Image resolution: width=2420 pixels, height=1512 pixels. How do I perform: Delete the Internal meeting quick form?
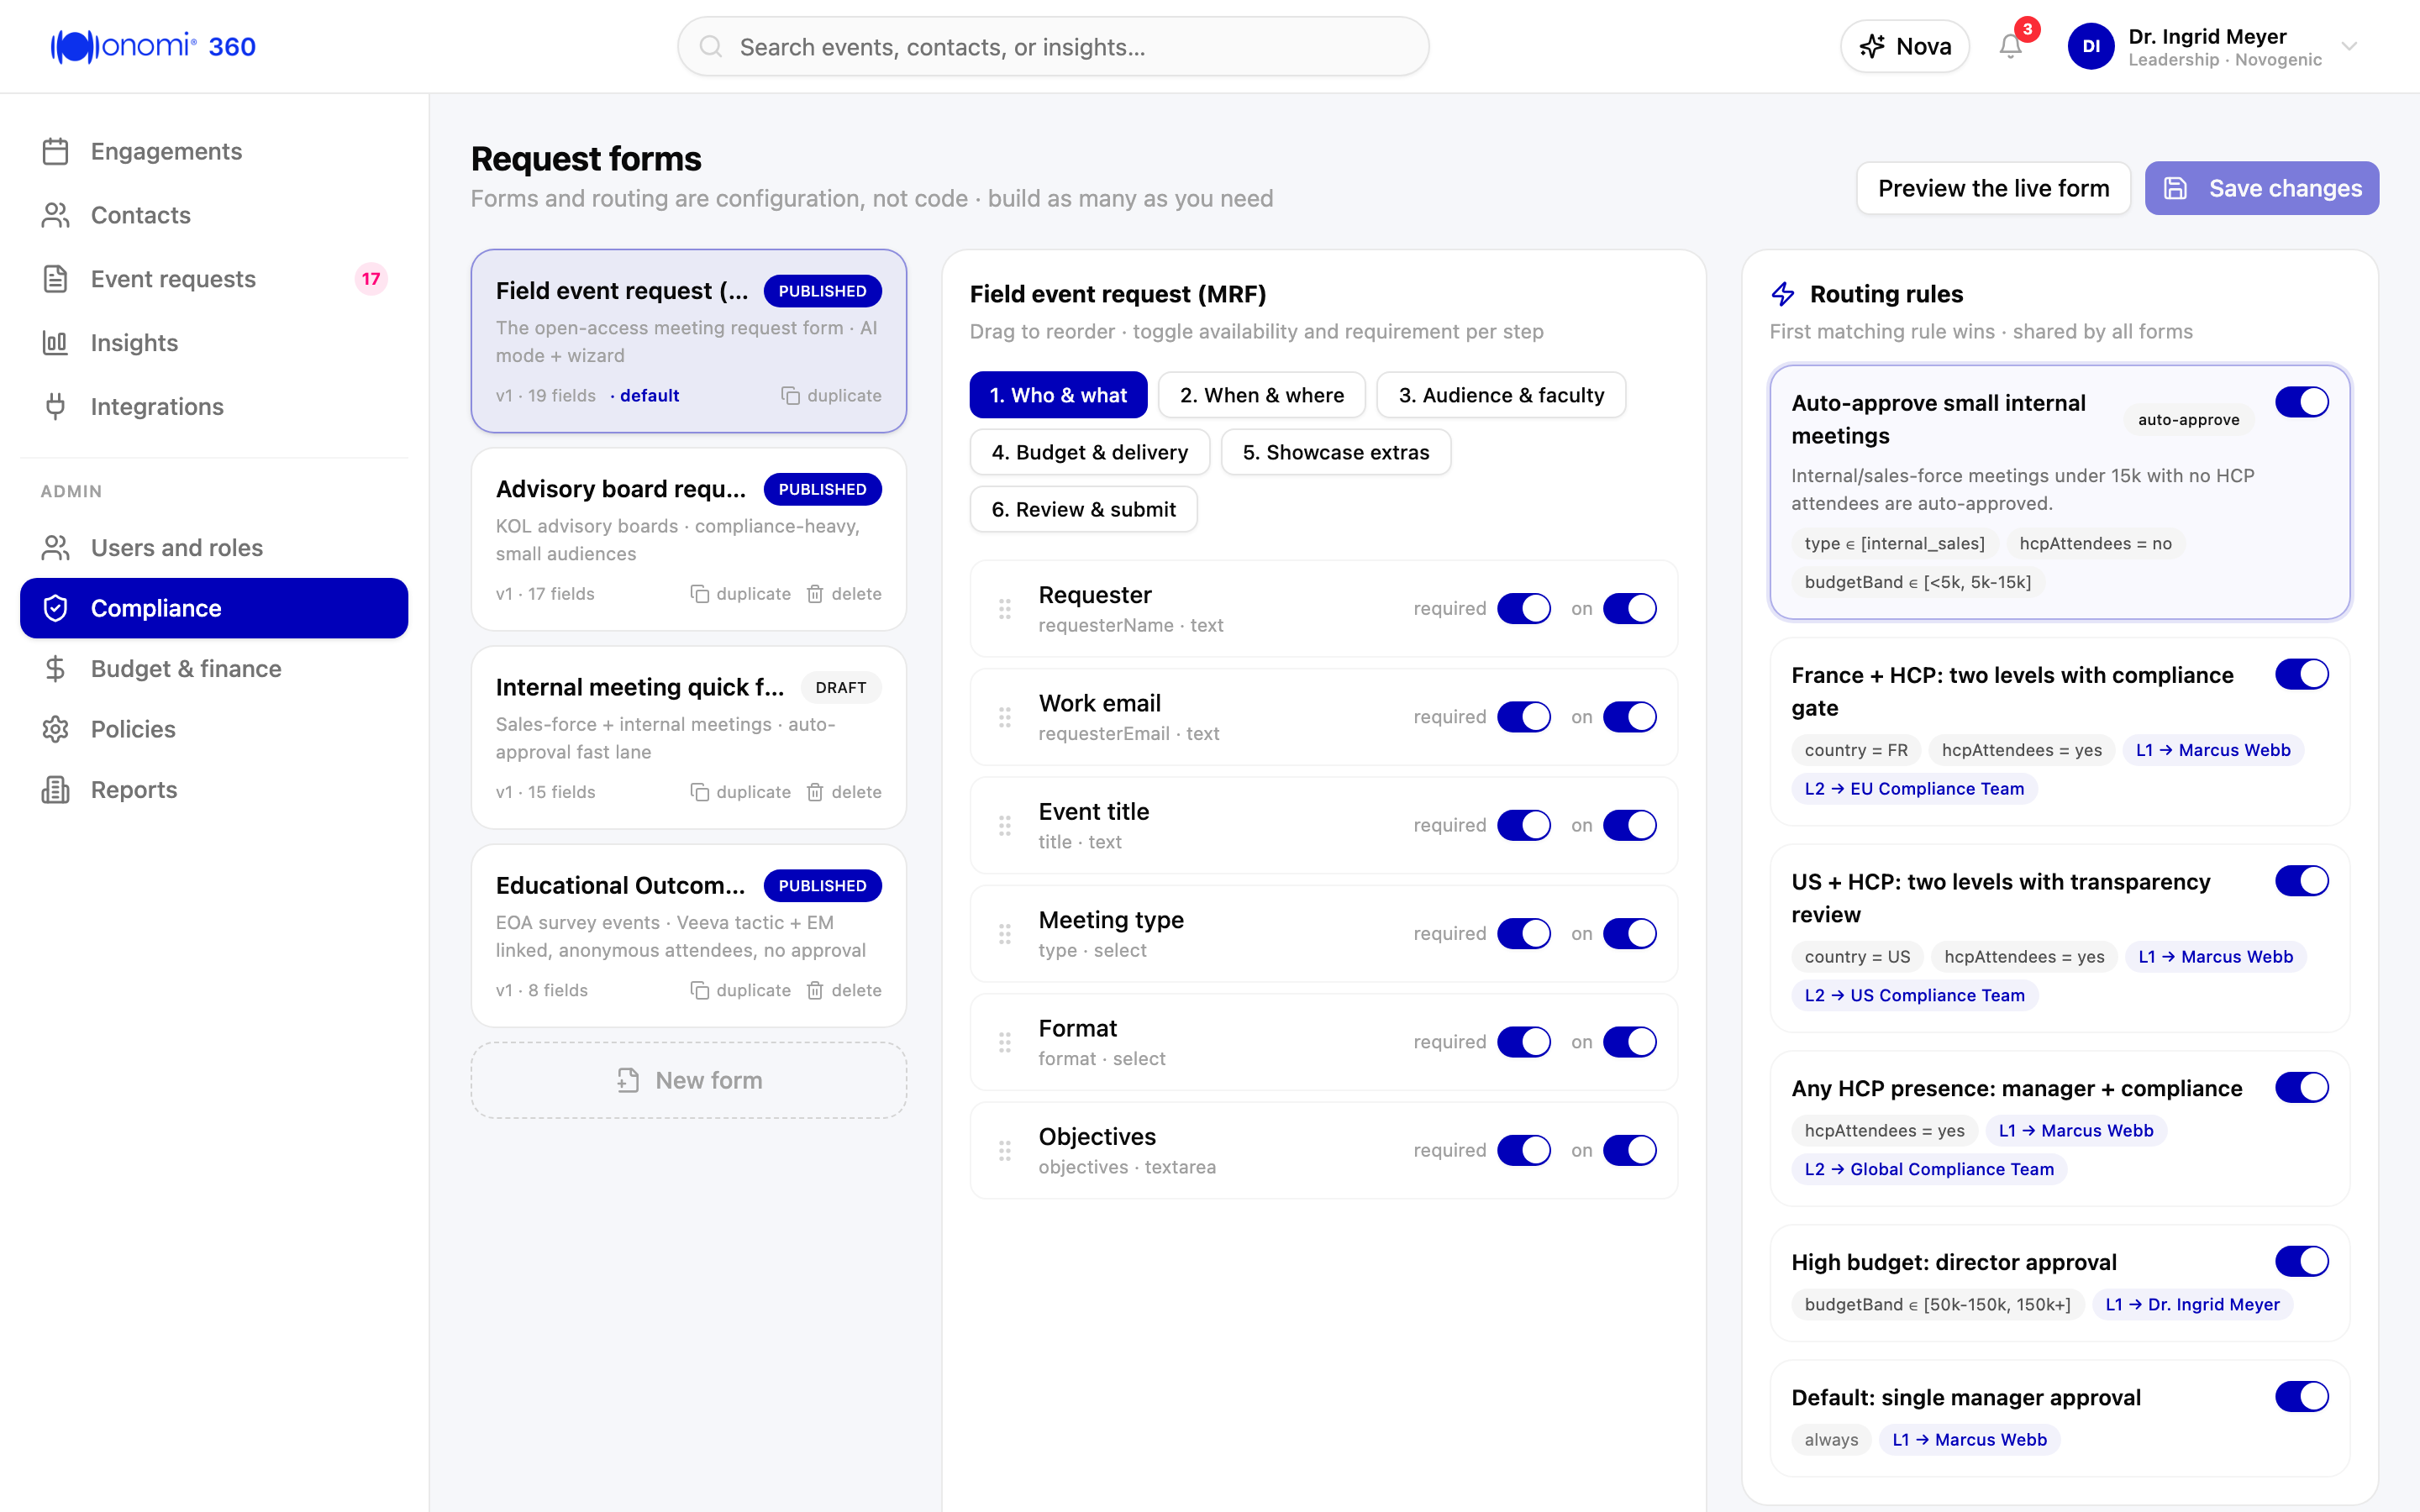pyautogui.click(x=844, y=792)
